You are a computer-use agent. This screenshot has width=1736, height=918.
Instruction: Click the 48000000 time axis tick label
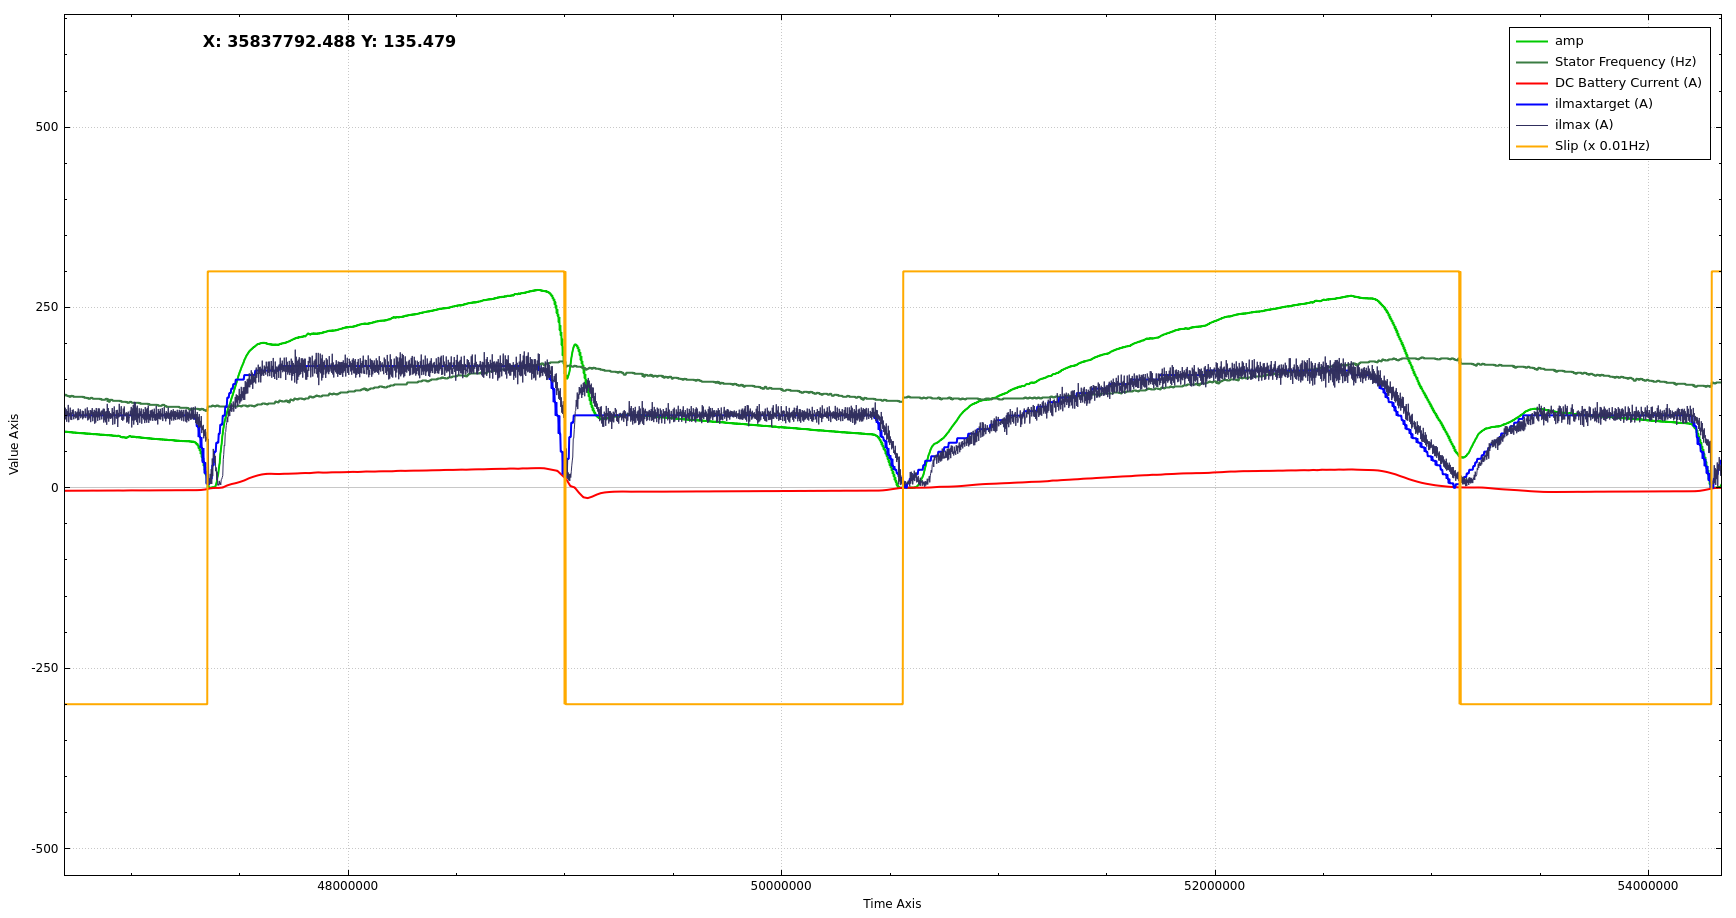coord(348,886)
